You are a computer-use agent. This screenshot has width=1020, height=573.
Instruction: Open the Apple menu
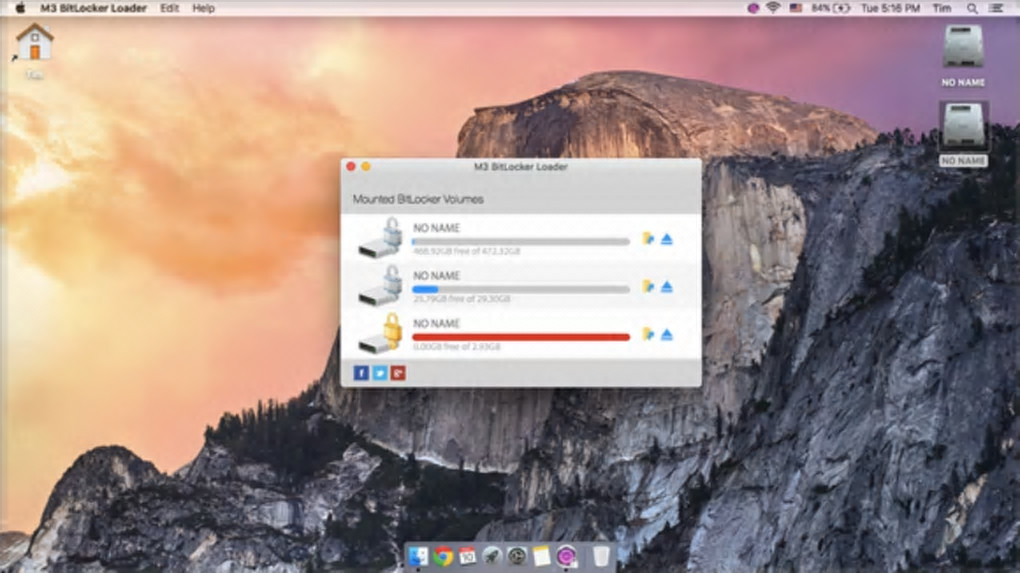tap(20, 8)
